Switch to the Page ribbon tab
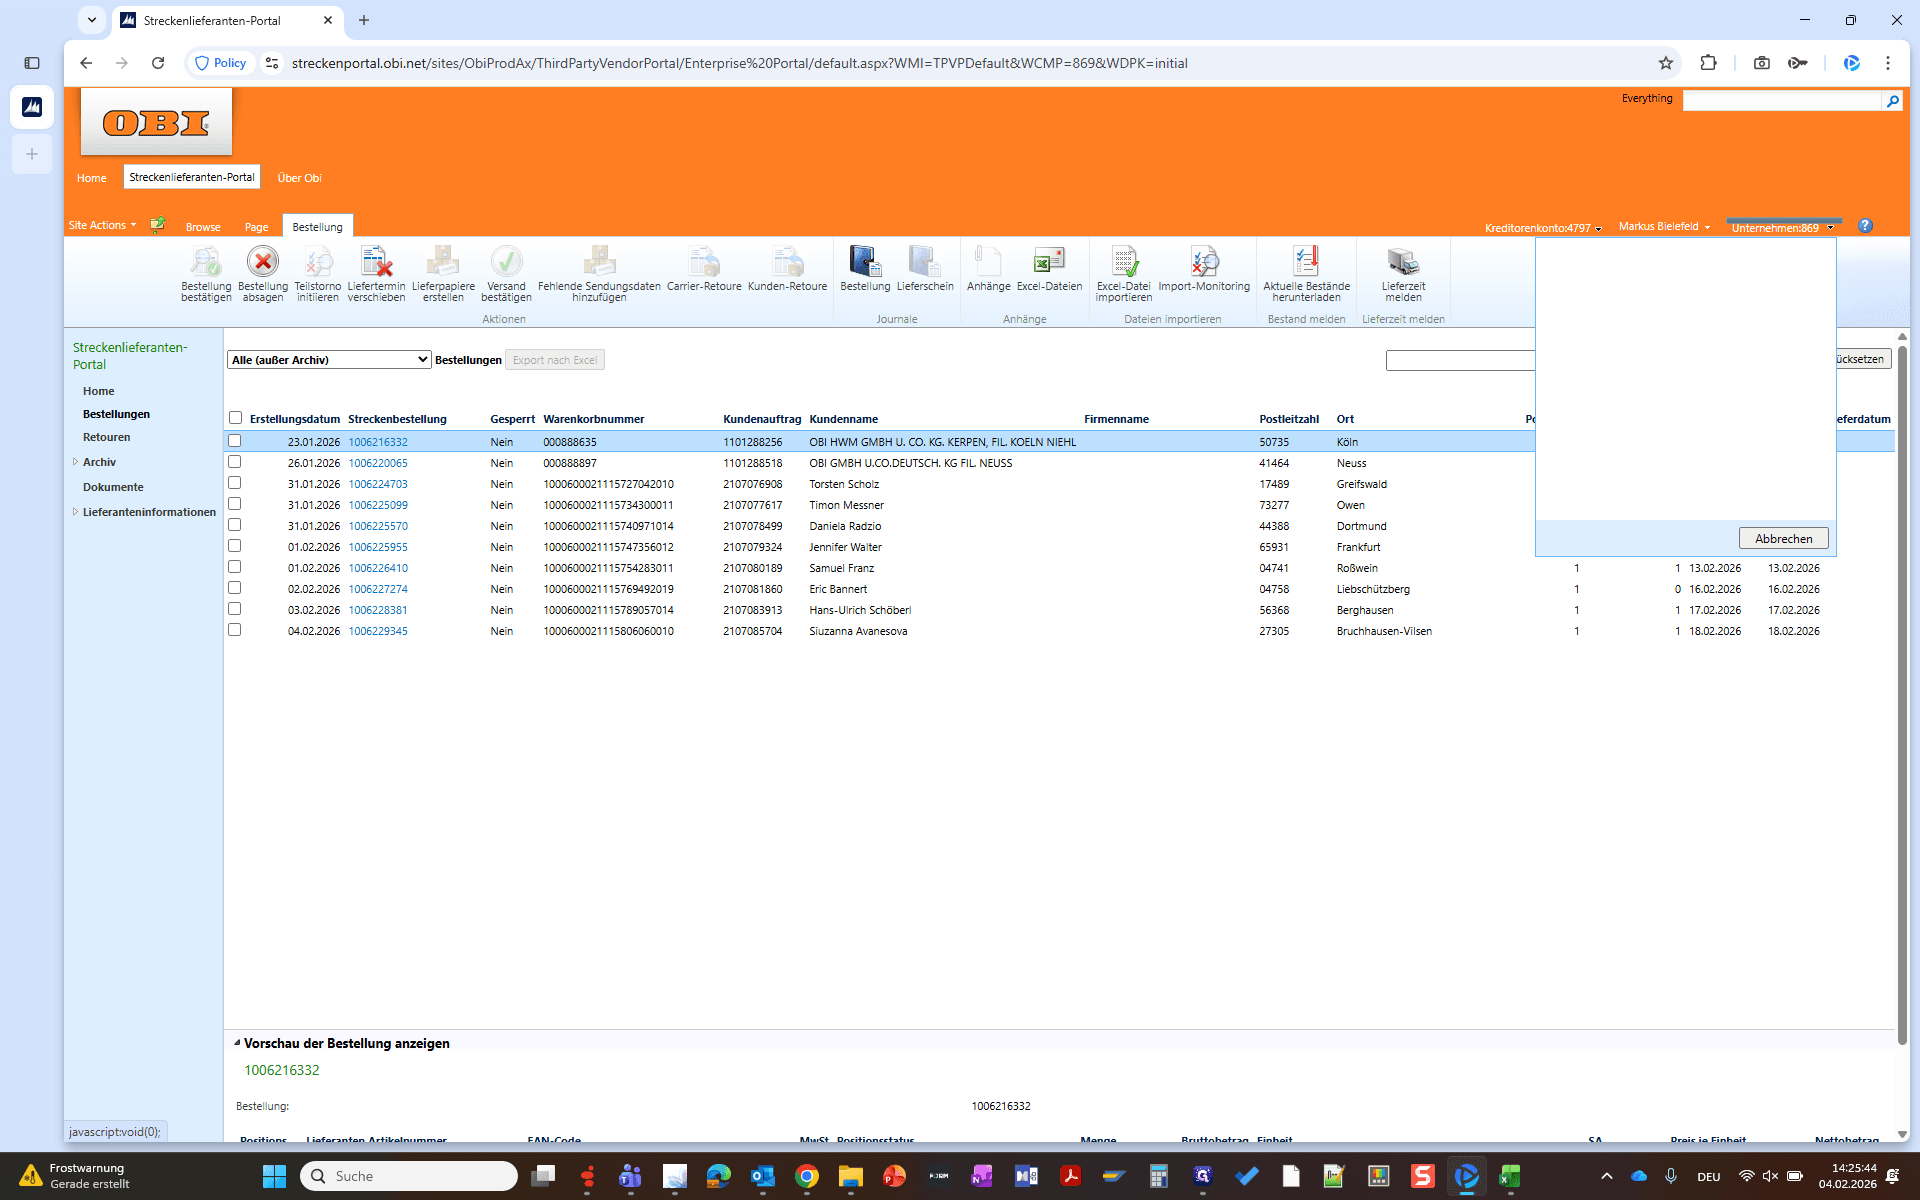The height and width of the screenshot is (1200, 1920). [x=257, y=227]
